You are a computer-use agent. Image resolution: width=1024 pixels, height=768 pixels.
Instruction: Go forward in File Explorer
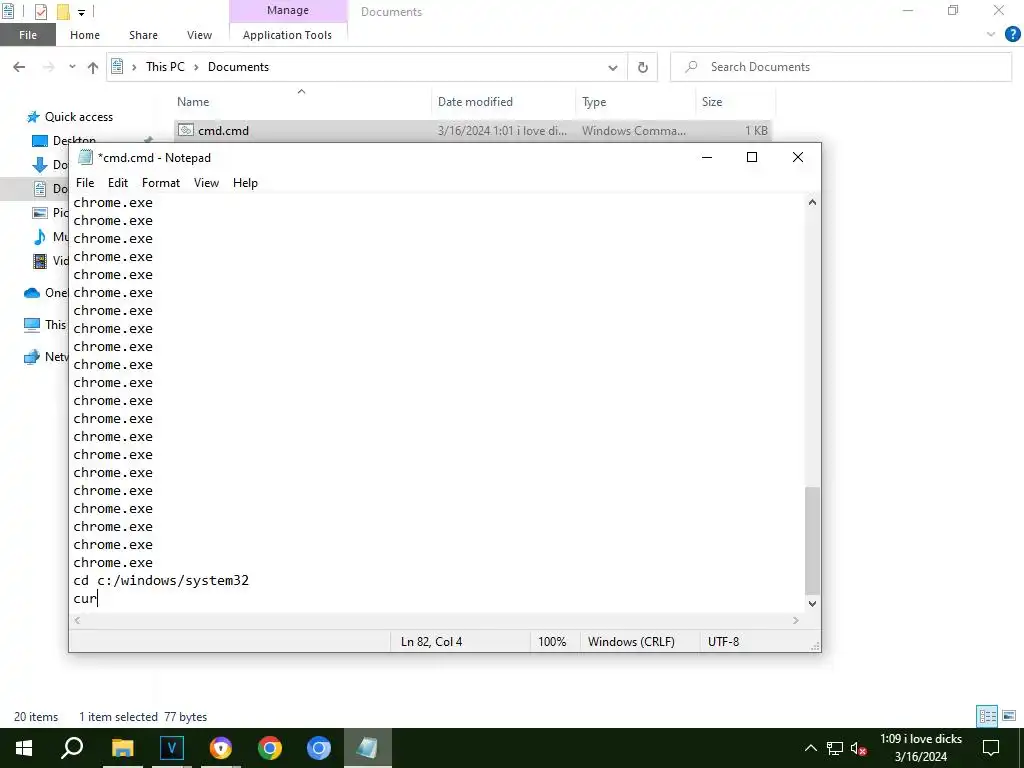[x=48, y=67]
